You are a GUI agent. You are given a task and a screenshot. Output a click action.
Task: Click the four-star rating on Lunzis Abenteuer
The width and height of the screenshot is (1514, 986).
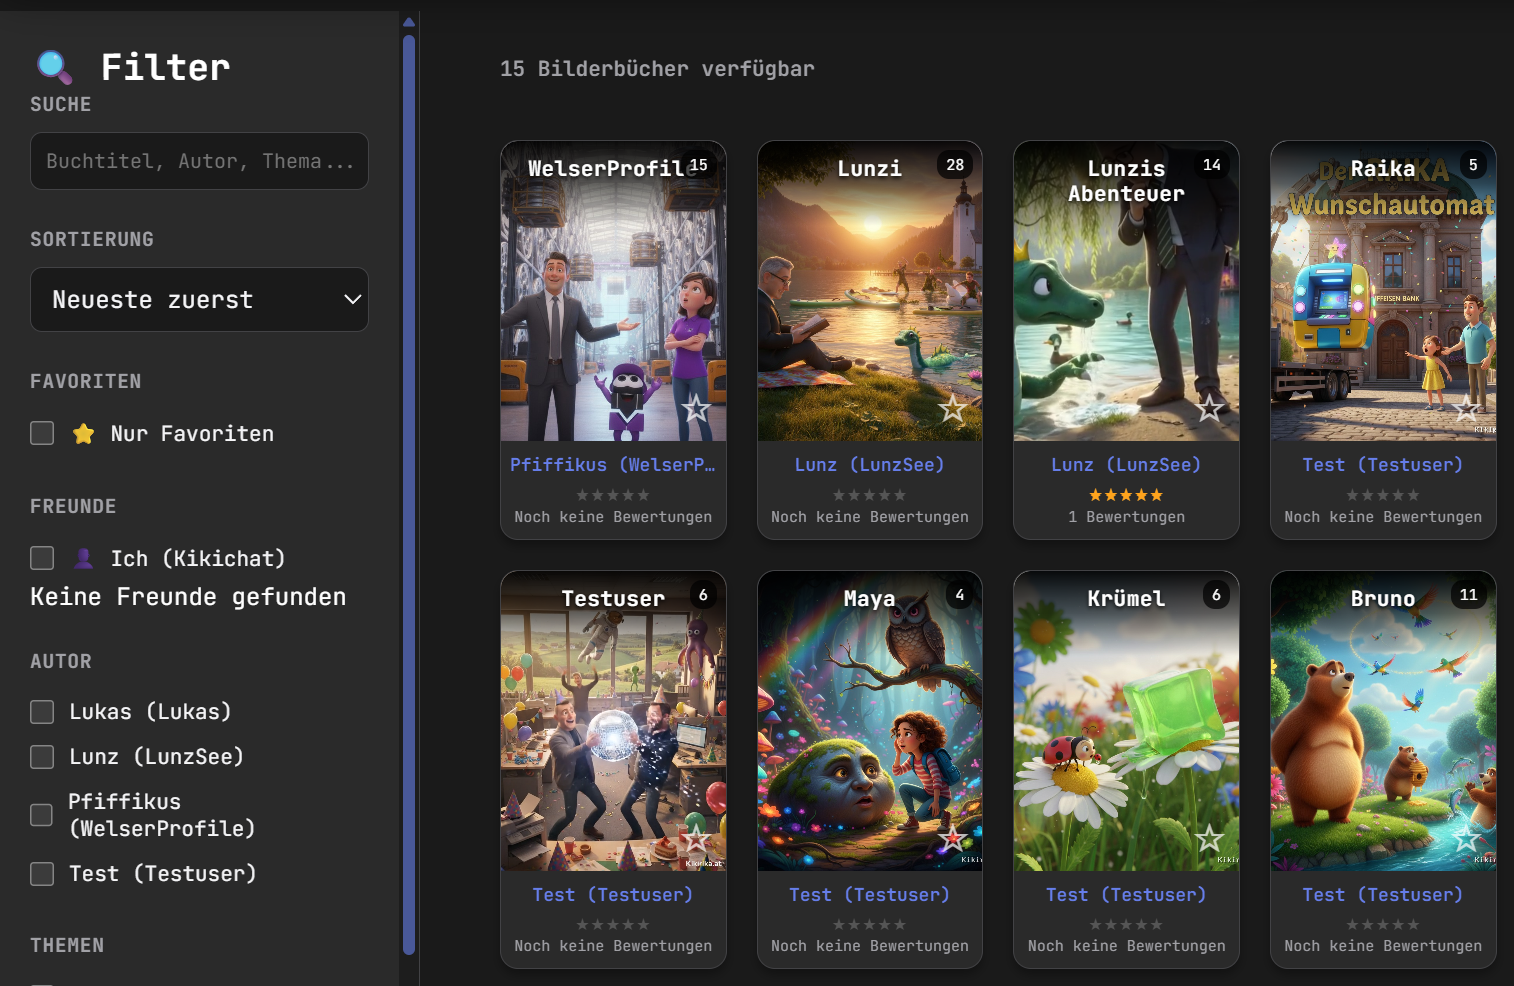coord(1126,495)
